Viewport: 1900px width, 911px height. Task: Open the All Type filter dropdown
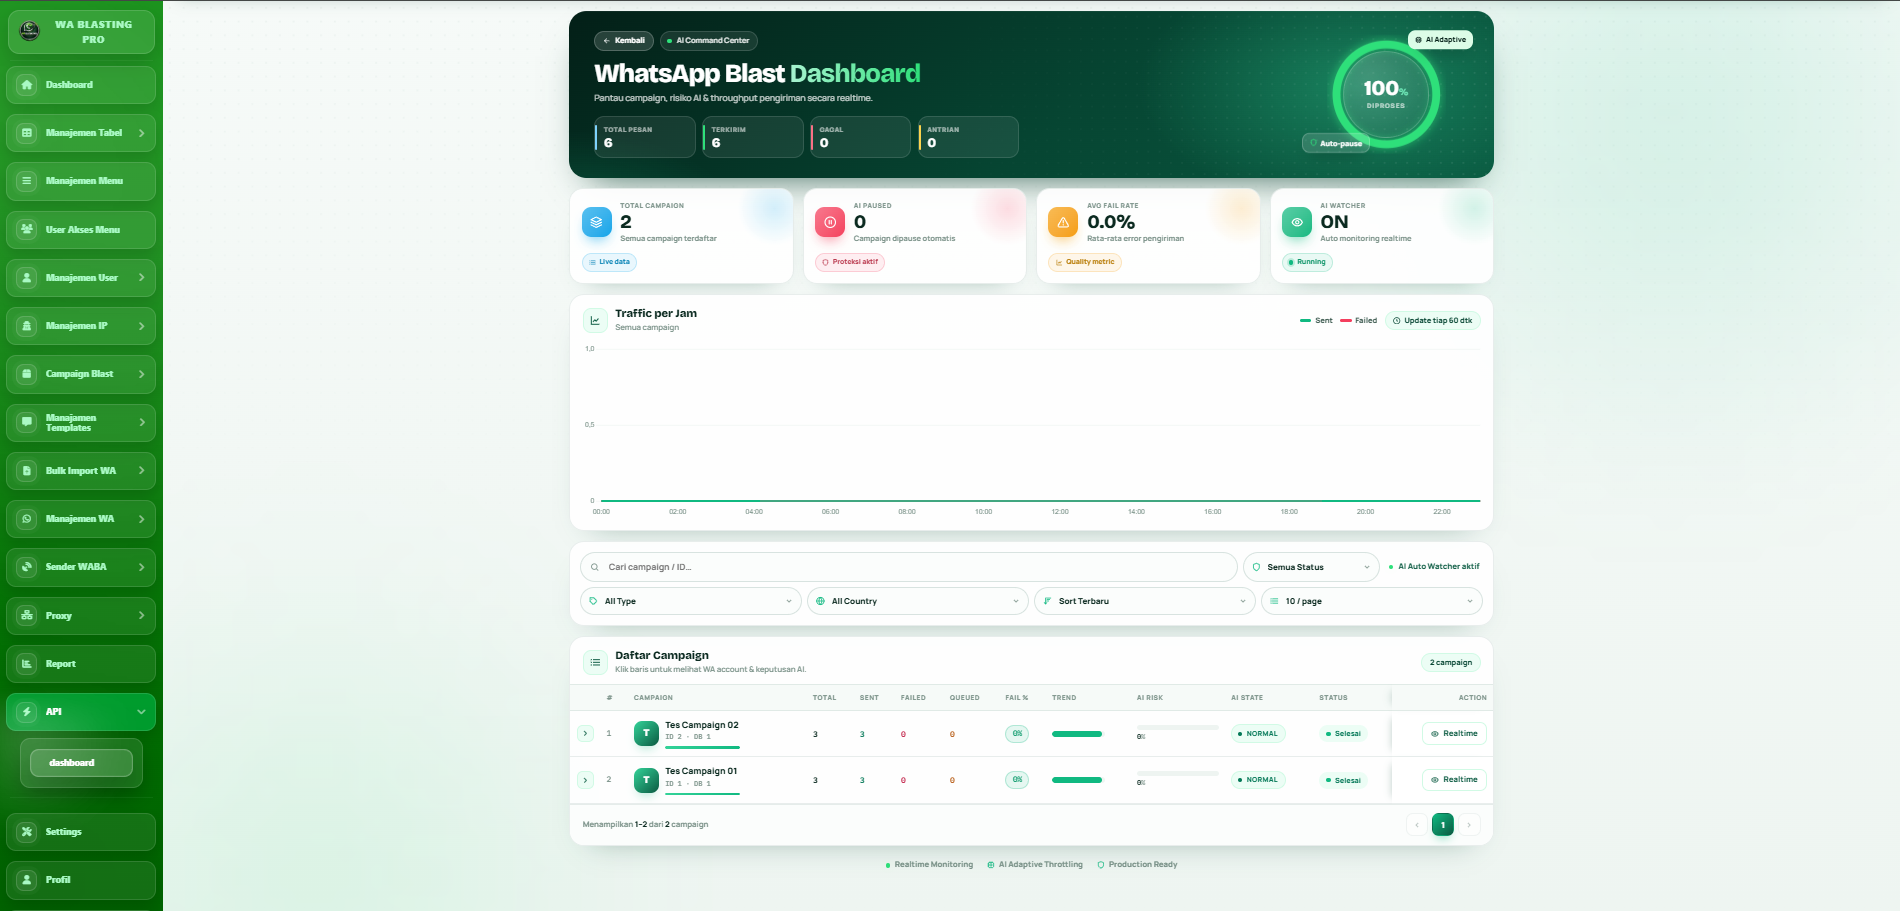[x=691, y=601]
